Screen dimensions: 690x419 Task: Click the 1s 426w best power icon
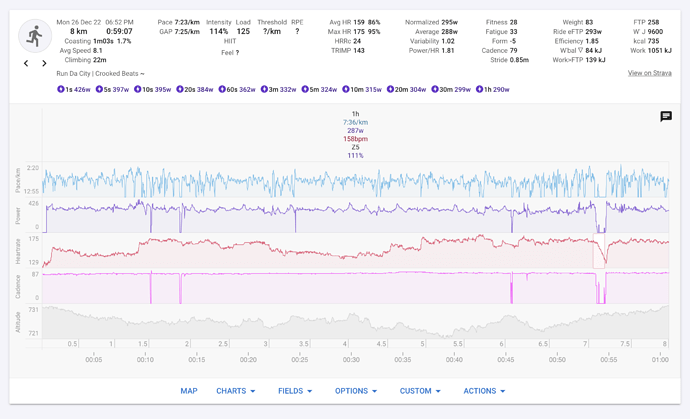61,89
